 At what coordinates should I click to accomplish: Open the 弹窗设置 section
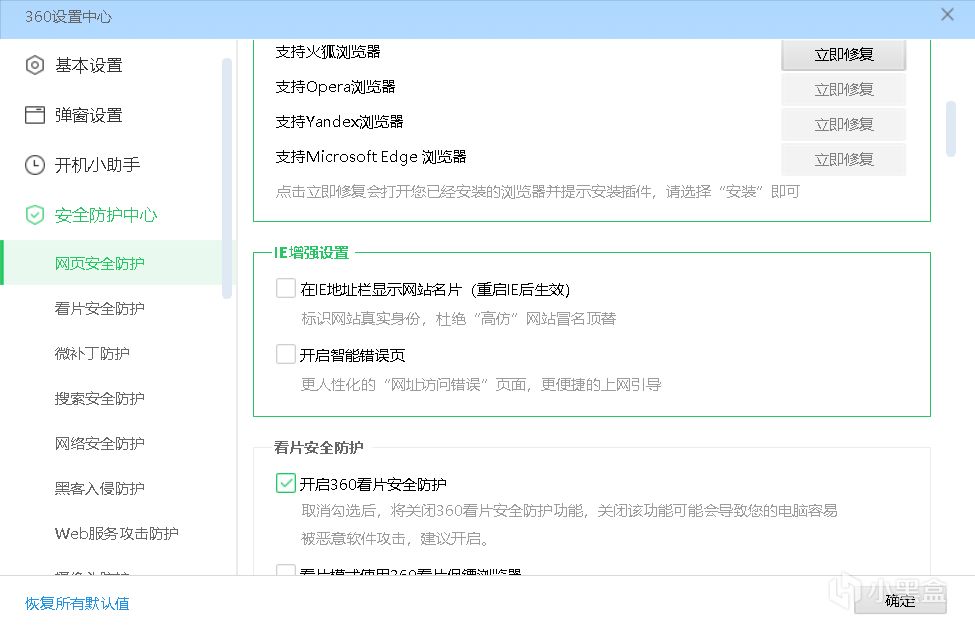(88, 115)
